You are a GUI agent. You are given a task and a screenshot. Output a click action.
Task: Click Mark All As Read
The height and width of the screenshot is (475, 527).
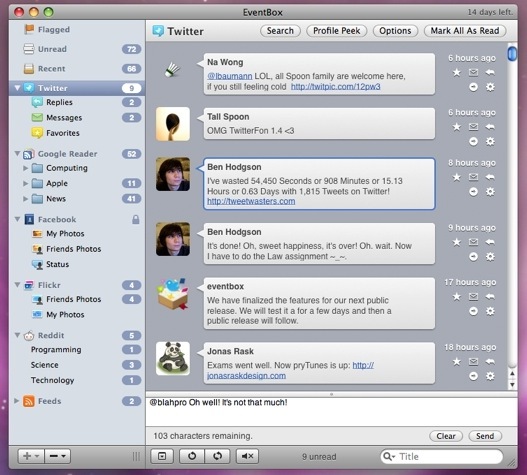[465, 31]
